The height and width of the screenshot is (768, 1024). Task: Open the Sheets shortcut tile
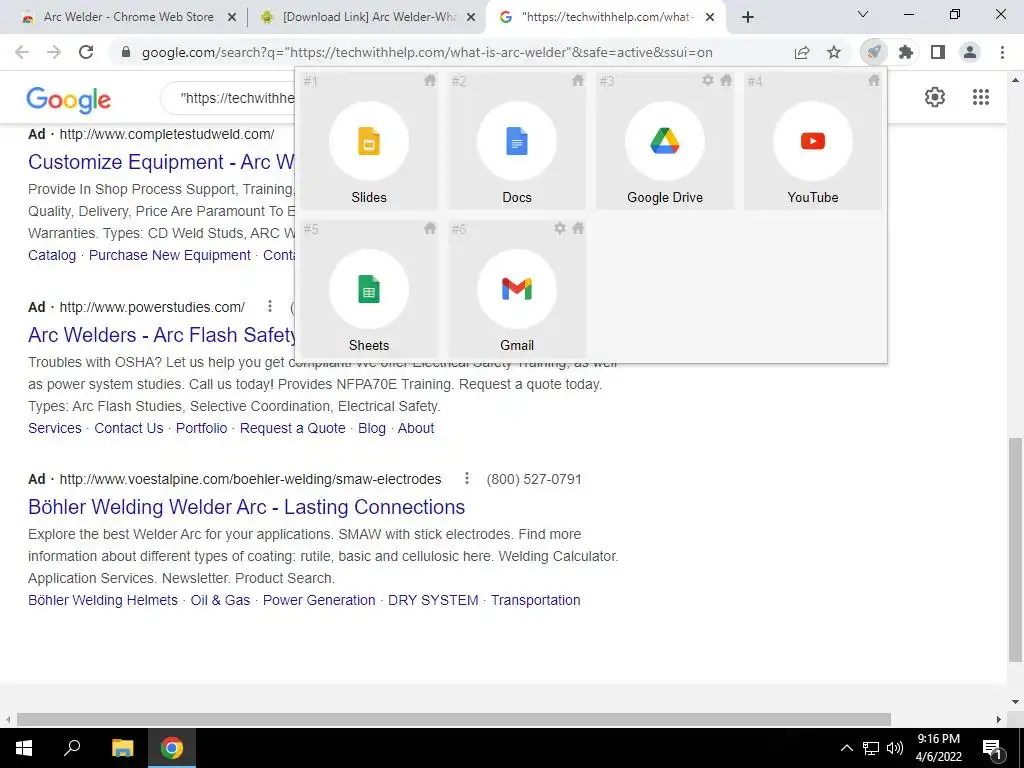(368, 289)
